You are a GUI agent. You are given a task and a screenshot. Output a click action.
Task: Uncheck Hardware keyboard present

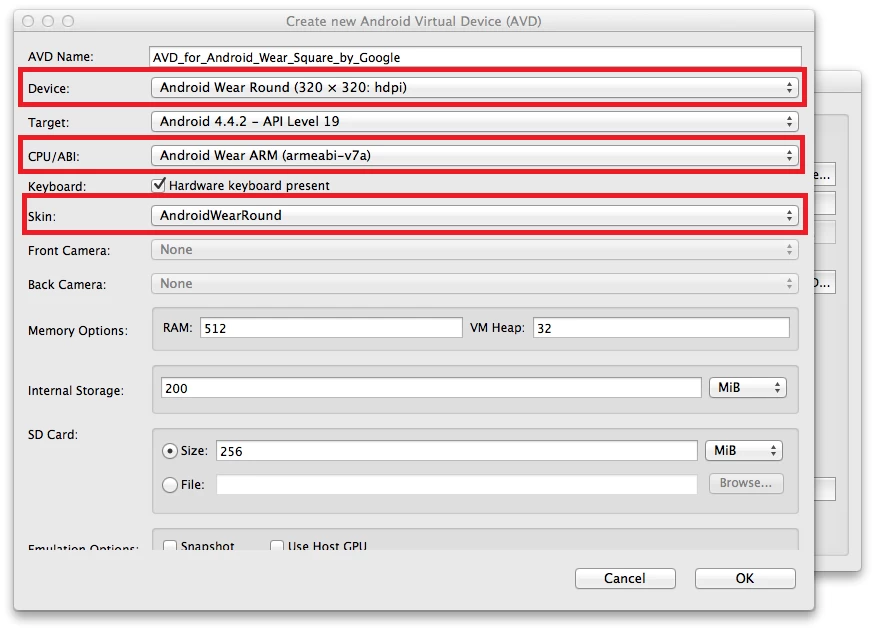(x=159, y=185)
